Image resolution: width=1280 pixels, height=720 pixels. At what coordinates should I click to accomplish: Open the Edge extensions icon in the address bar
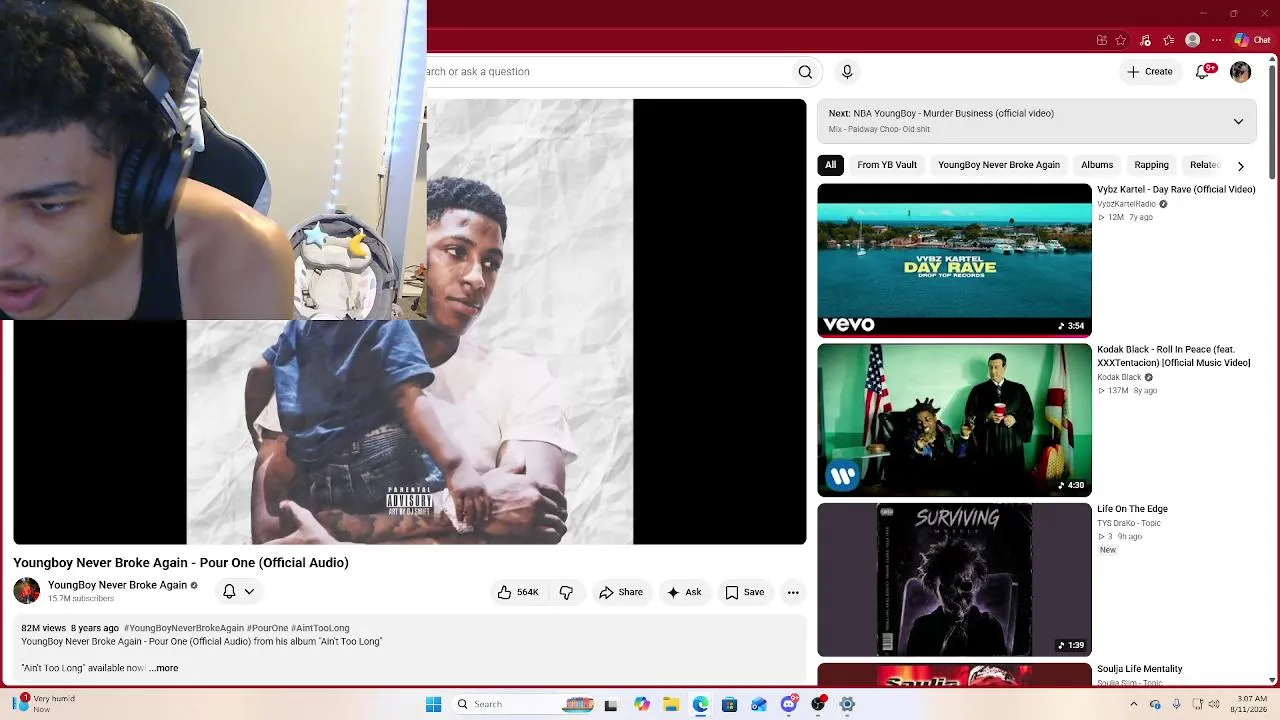point(1102,40)
